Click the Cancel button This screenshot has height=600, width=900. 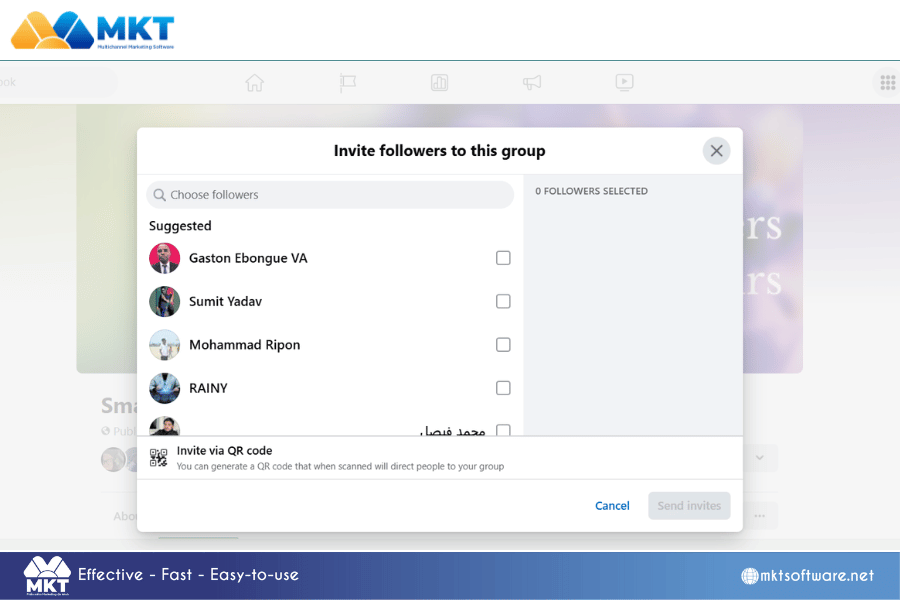[612, 506]
